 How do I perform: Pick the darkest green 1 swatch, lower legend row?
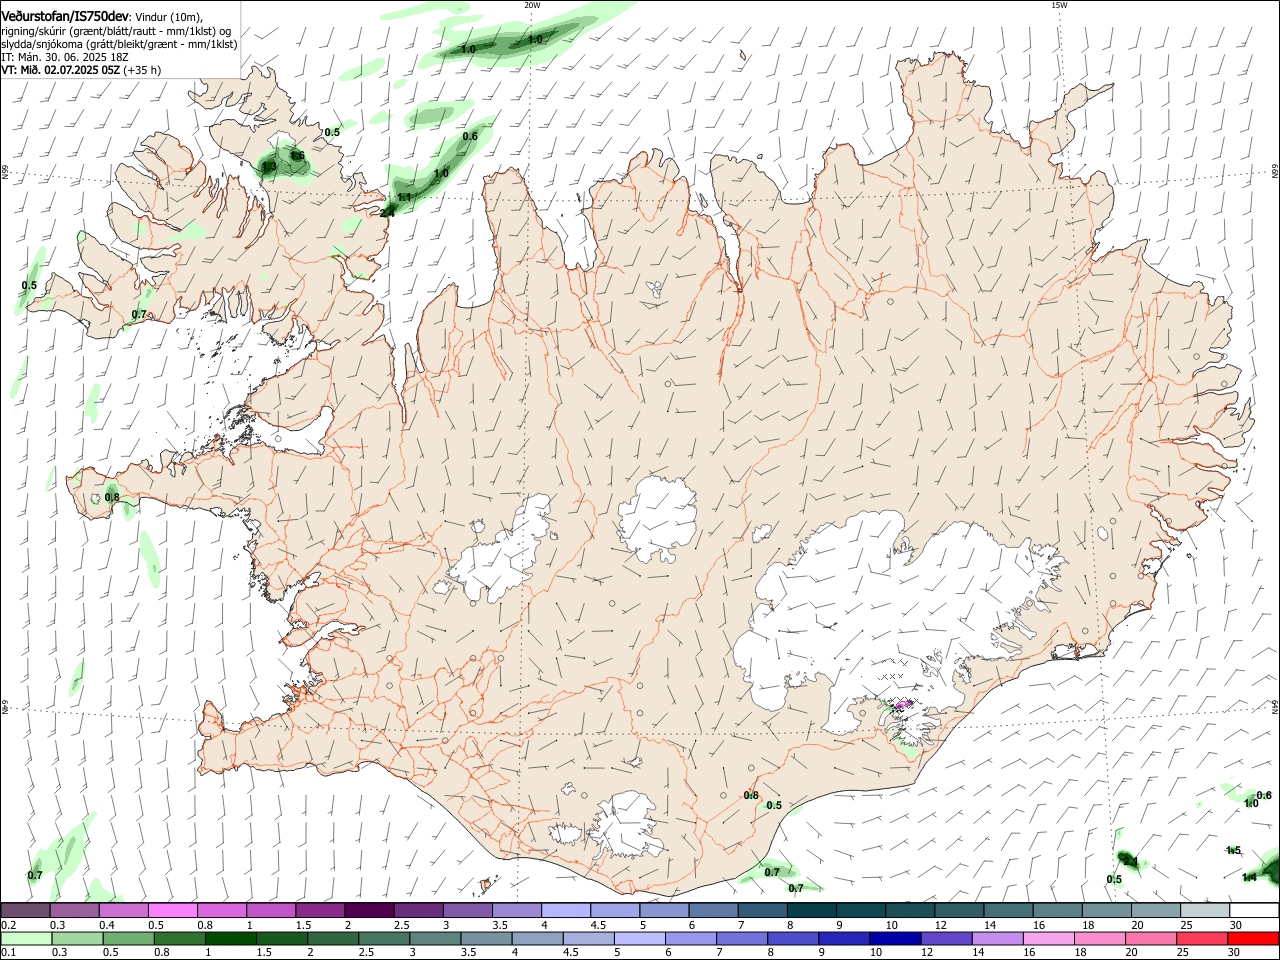230,938
